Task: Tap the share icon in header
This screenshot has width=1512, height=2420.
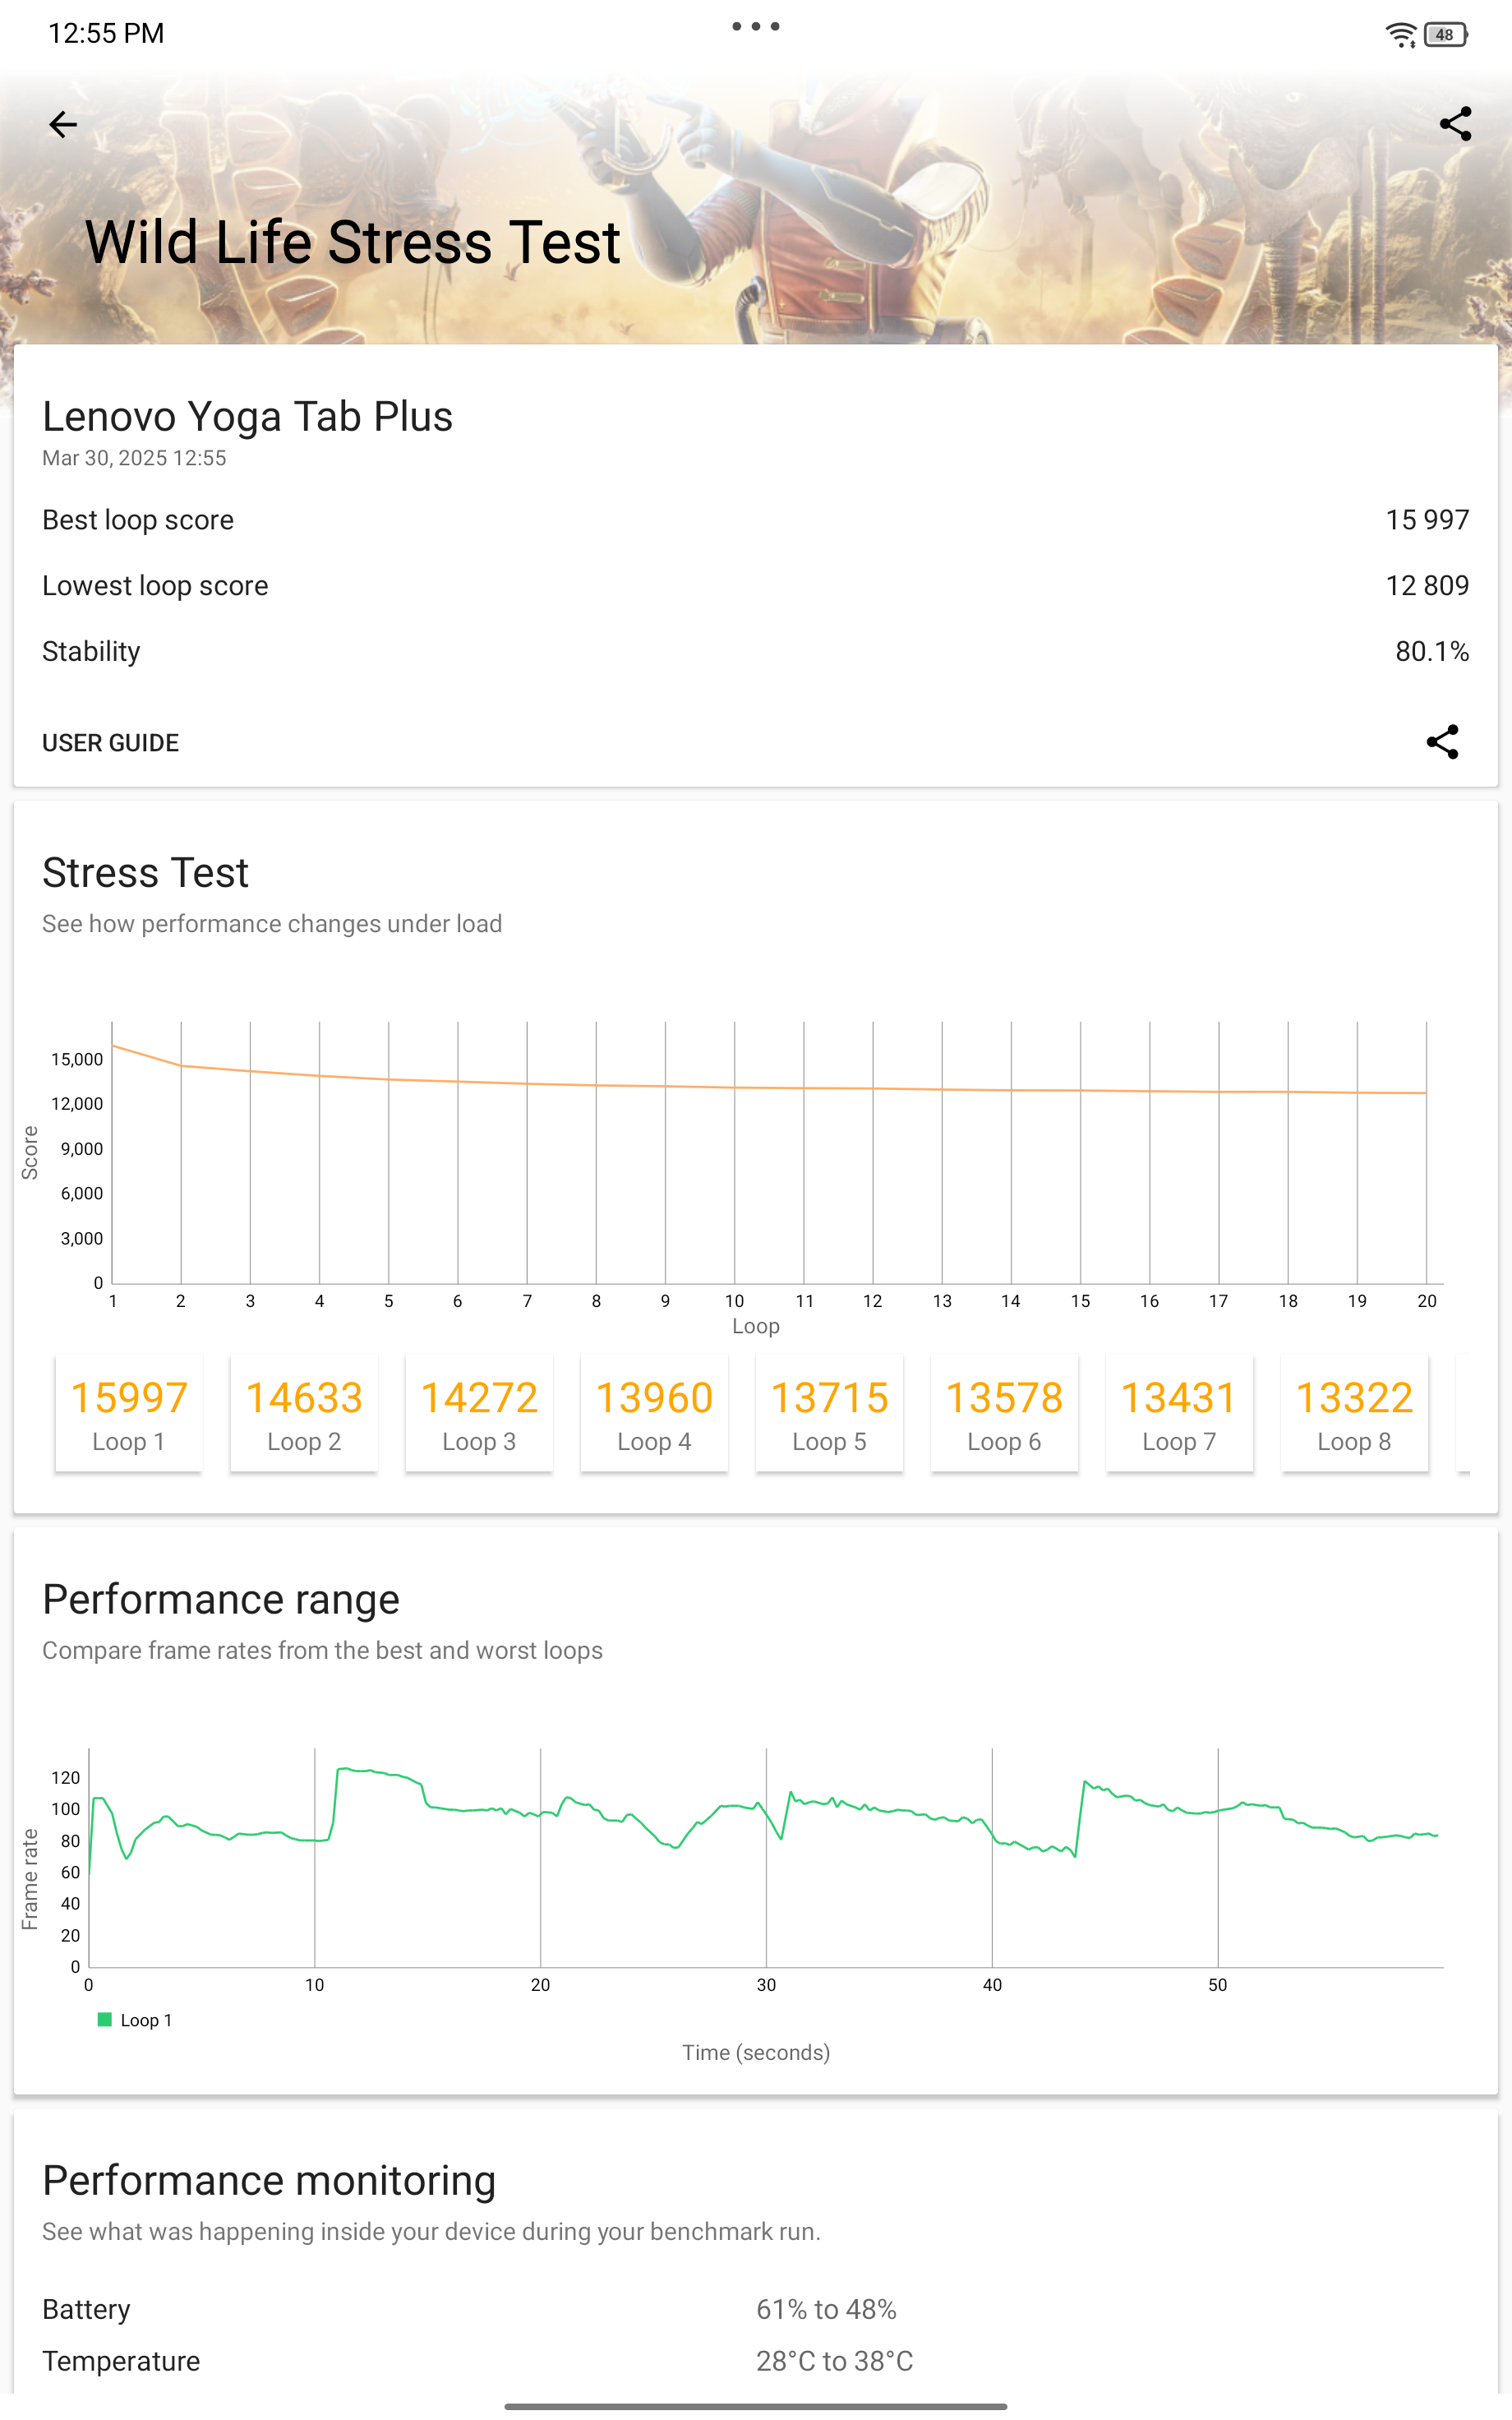Action: point(1455,124)
